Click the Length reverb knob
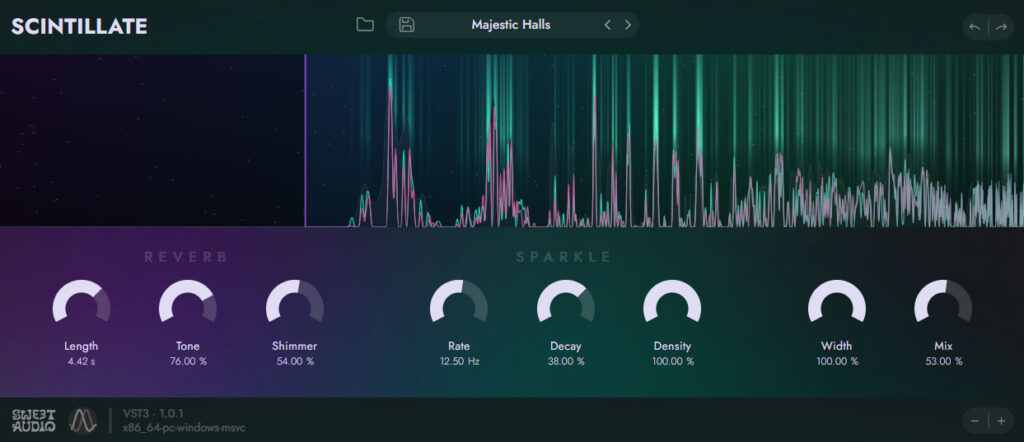Viewport: 1024px width, 442px height. [x=82, y=302]
